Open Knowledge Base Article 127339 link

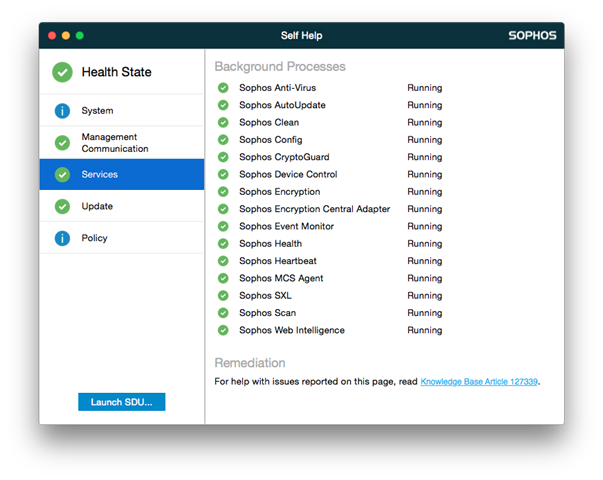pos(479,382)
